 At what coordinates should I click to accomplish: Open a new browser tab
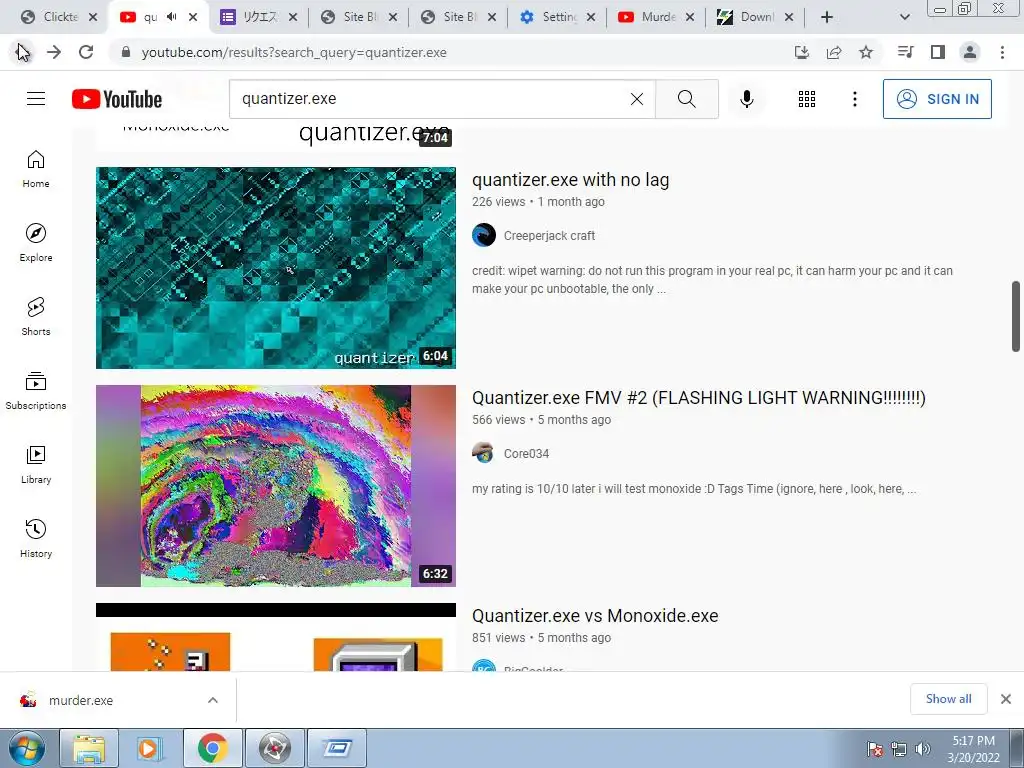pos(827,17)
